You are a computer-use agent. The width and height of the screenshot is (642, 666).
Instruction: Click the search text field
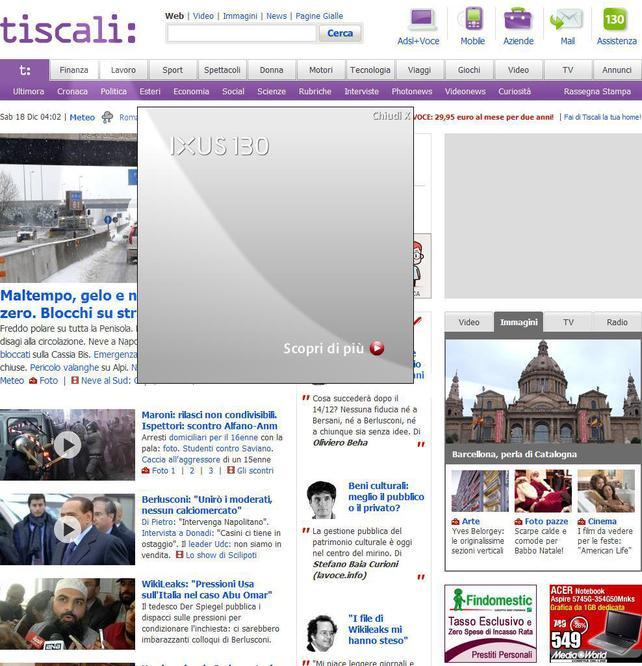pos(241,33)
